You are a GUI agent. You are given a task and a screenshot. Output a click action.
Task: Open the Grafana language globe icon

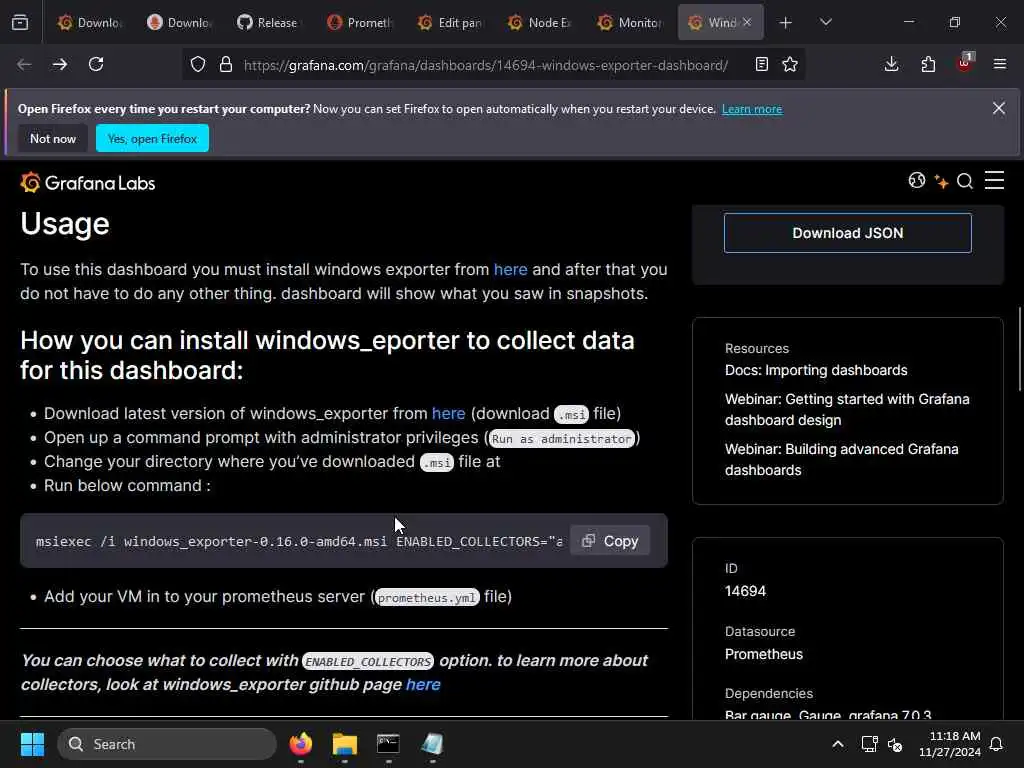[x=917, y=180]
